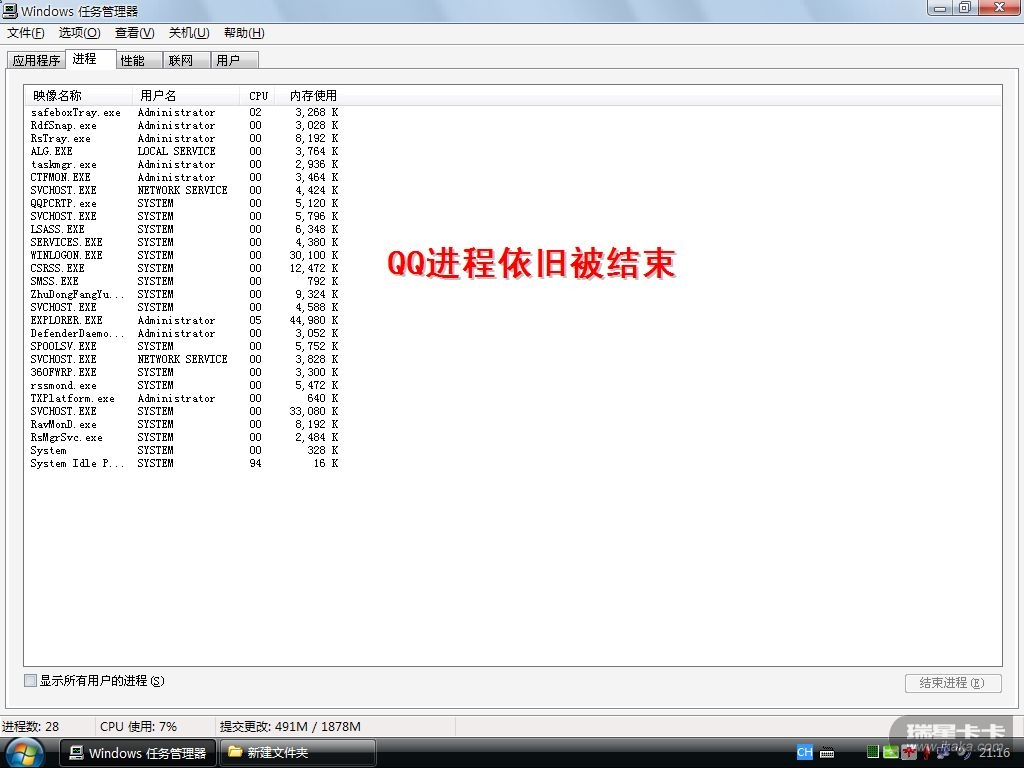Click the SVCHOST.EXE row using 33,080 K
The height and width of the screenshot is (768, 1024).
coord(184,411)
